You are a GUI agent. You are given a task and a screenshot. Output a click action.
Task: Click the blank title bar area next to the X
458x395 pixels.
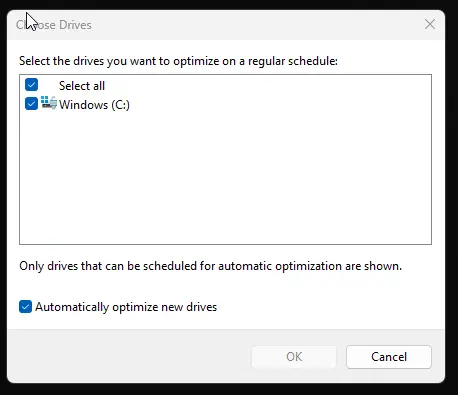click(257, 25)
